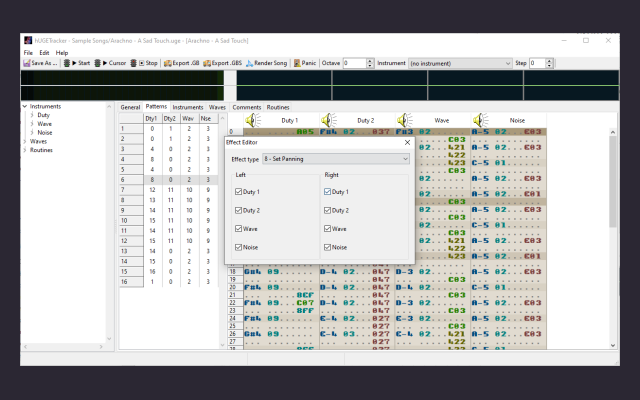Uncheck Right Duty 1 panning
This screenshot has width=640, height=400.
(x=327, y=191)
